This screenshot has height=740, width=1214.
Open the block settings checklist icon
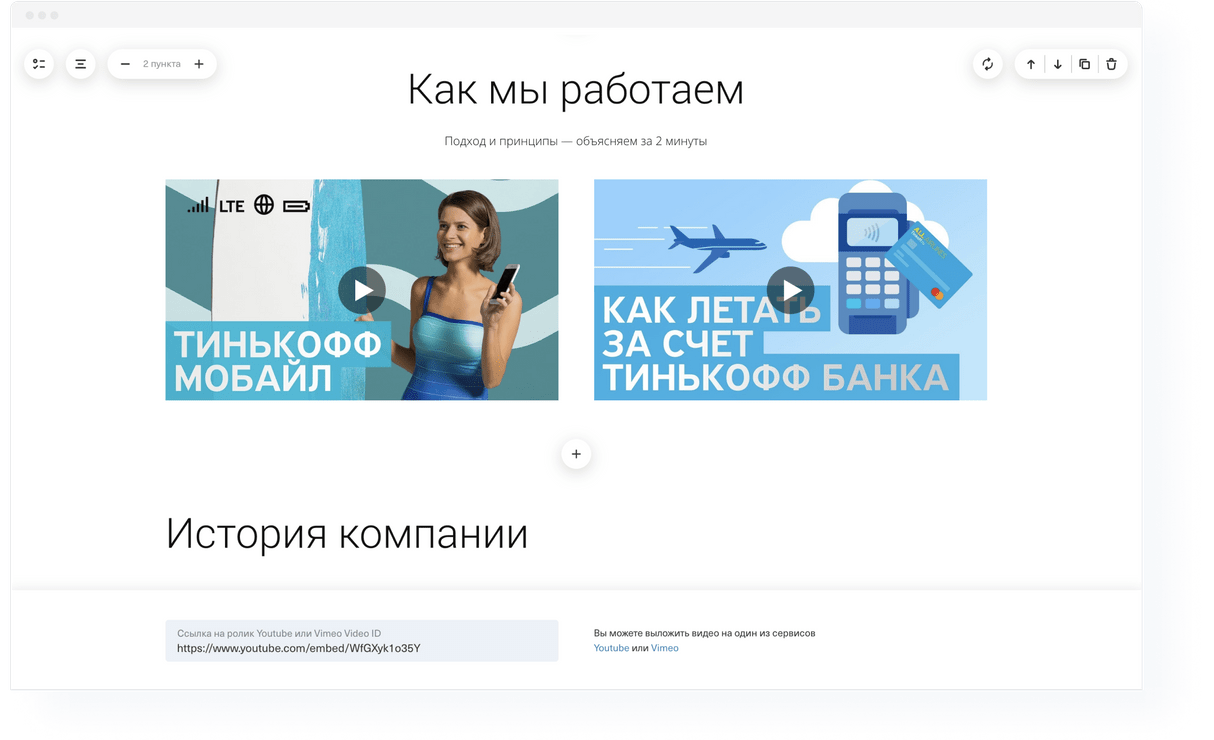click(39, 64)
